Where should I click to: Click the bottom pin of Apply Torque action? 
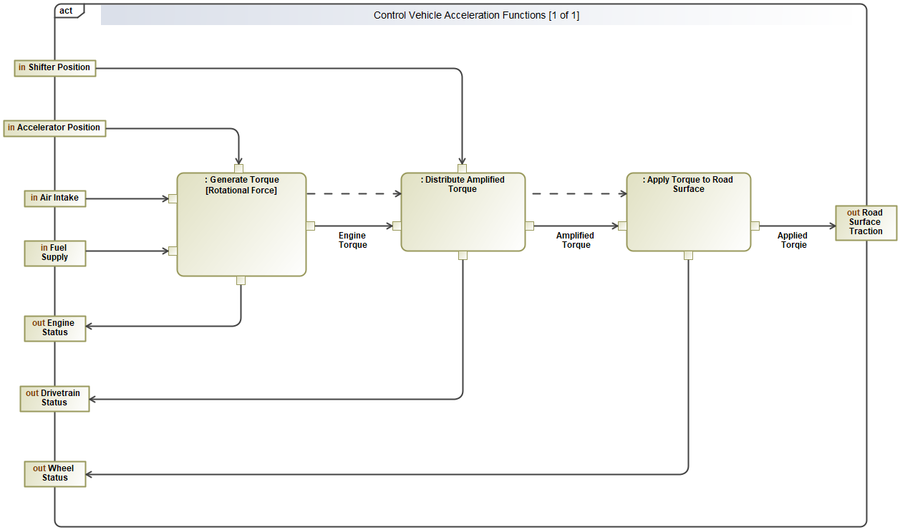688,255
